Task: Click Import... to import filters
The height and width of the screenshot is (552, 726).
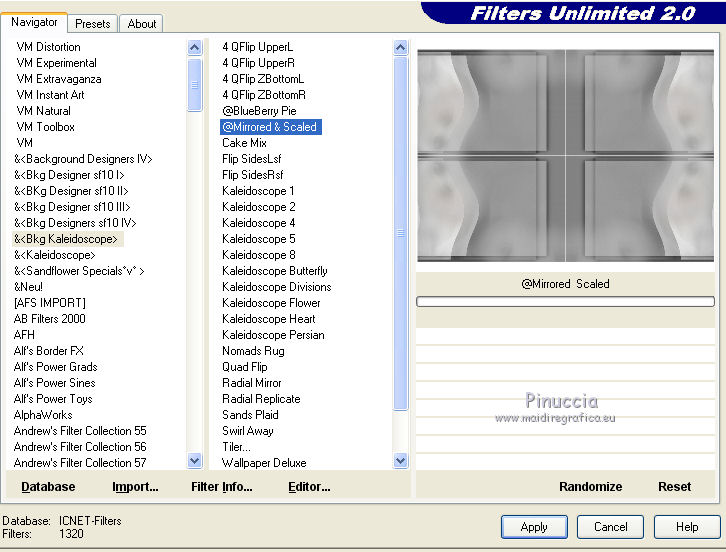Action: pos(135,487)
